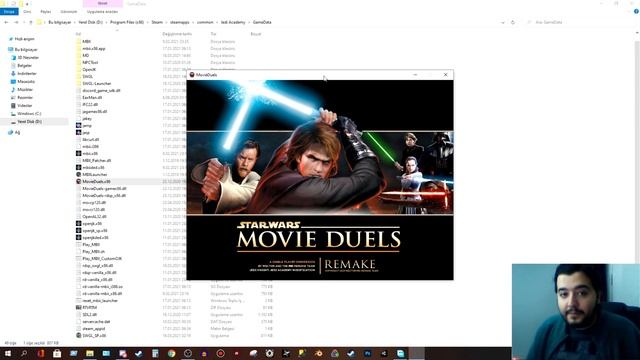The image size is (640, 360).
Task: Select the jamp application
Action: [x=87, y=126]
